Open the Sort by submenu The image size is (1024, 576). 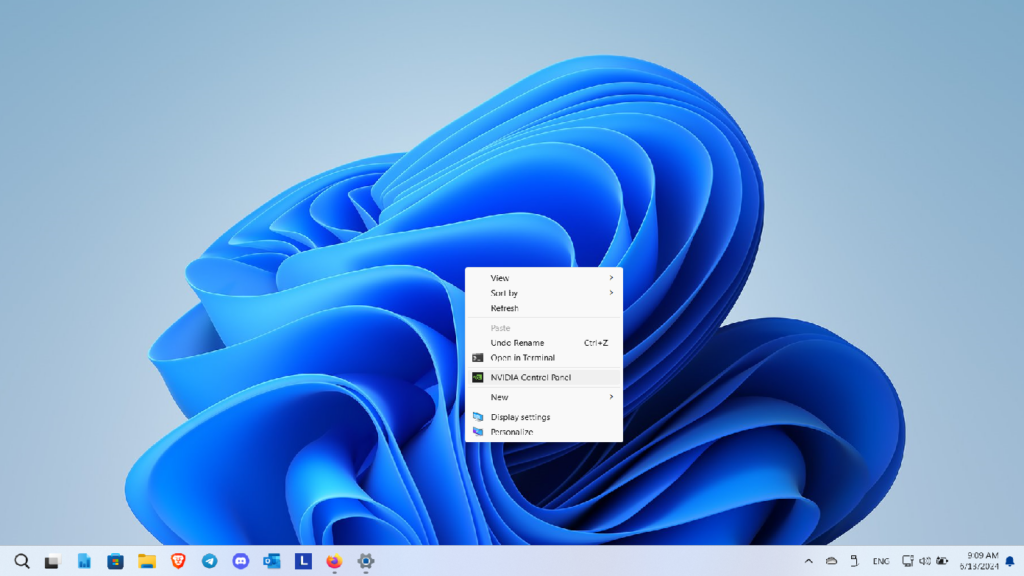[x=543, y=293]
